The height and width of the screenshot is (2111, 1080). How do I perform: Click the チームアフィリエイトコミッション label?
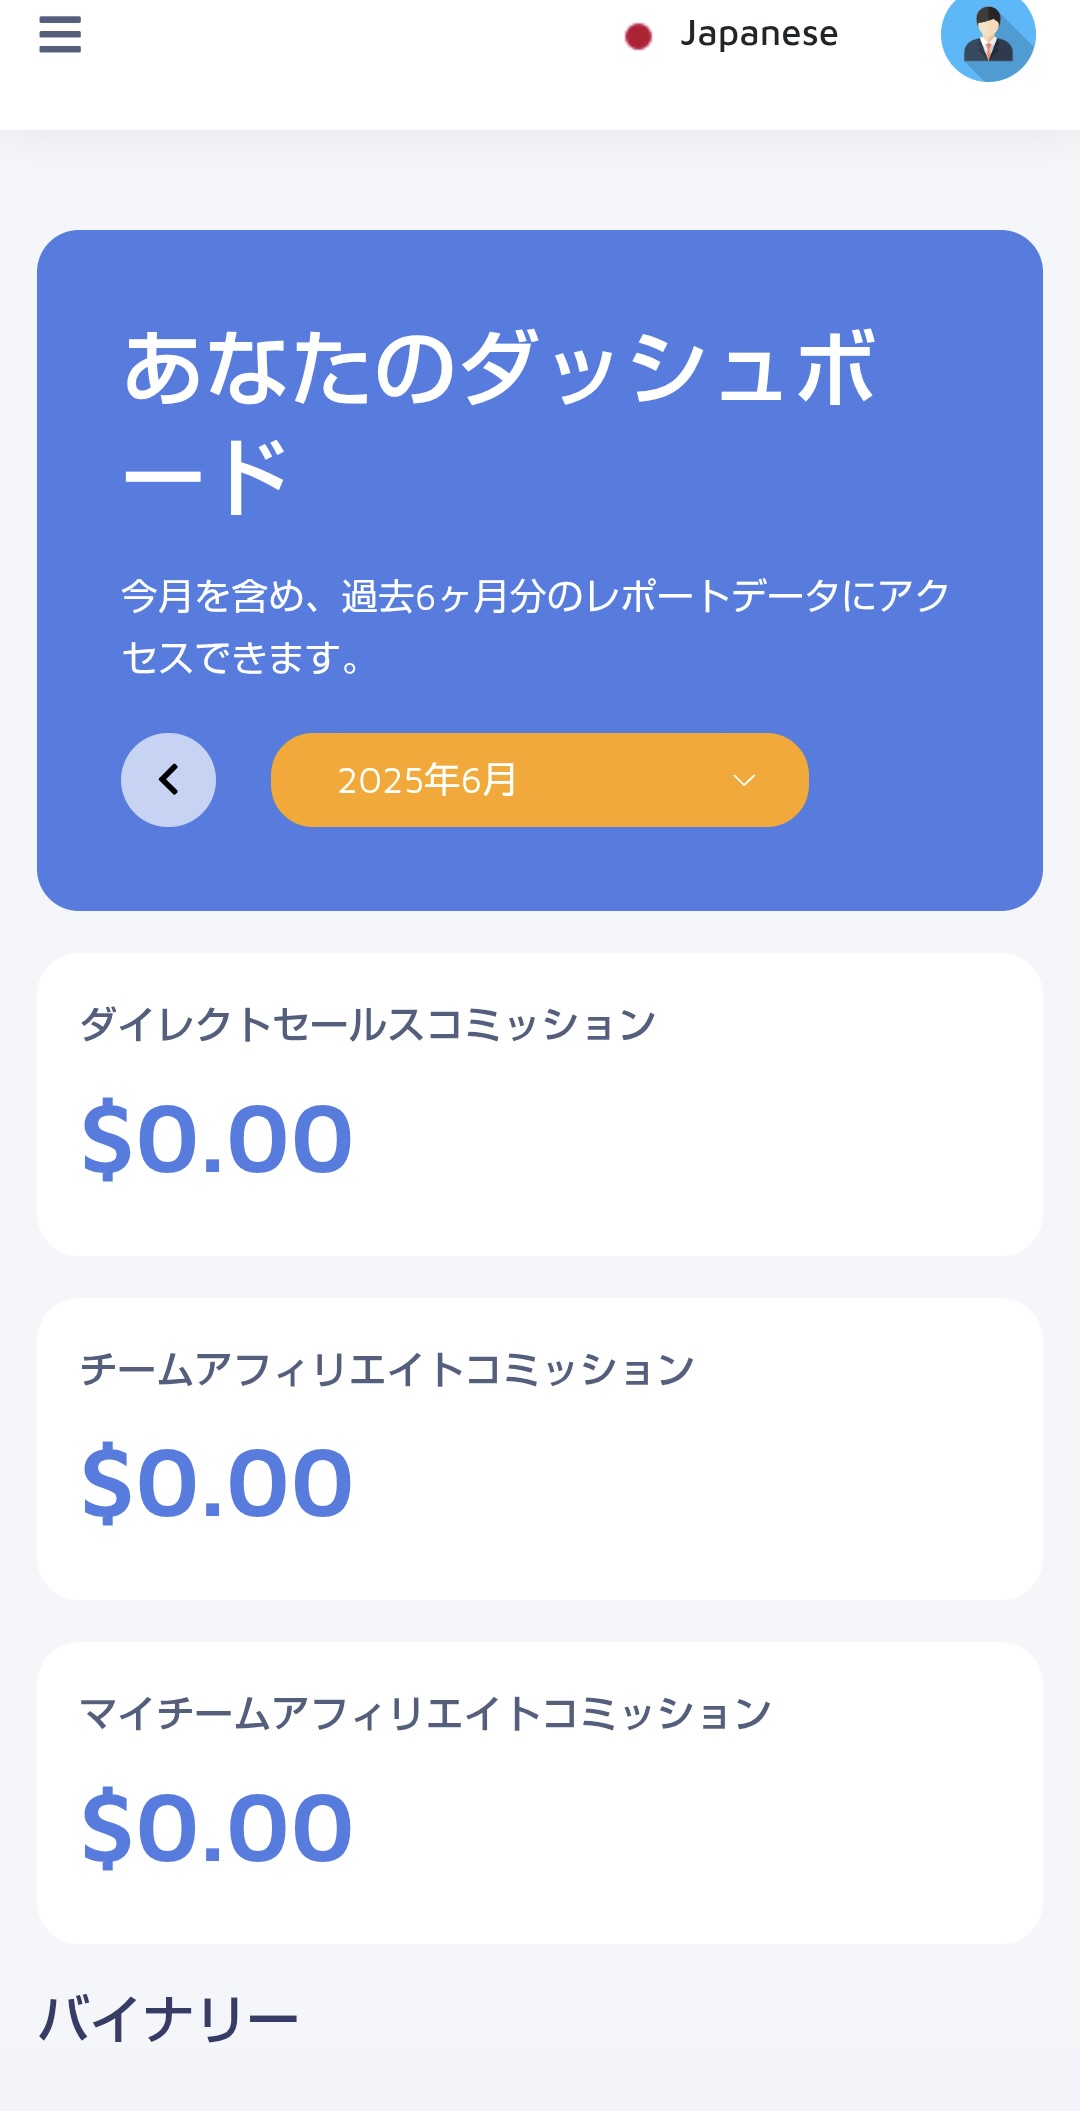click(x=387, y=1369)
